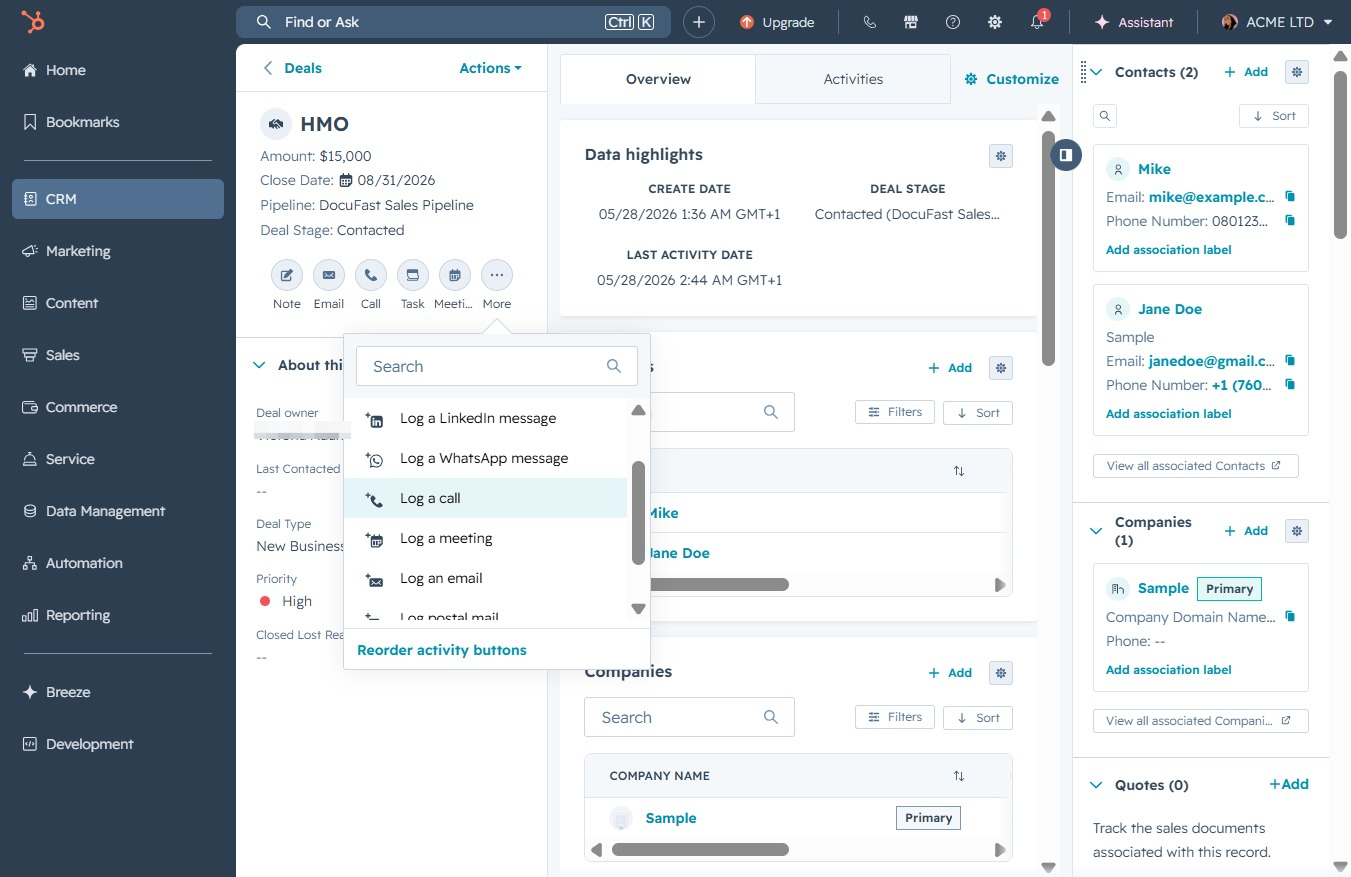Open Sort in Companies table card
The width and height of the screenshot is (1351, 877).
(x=978, y=718)
